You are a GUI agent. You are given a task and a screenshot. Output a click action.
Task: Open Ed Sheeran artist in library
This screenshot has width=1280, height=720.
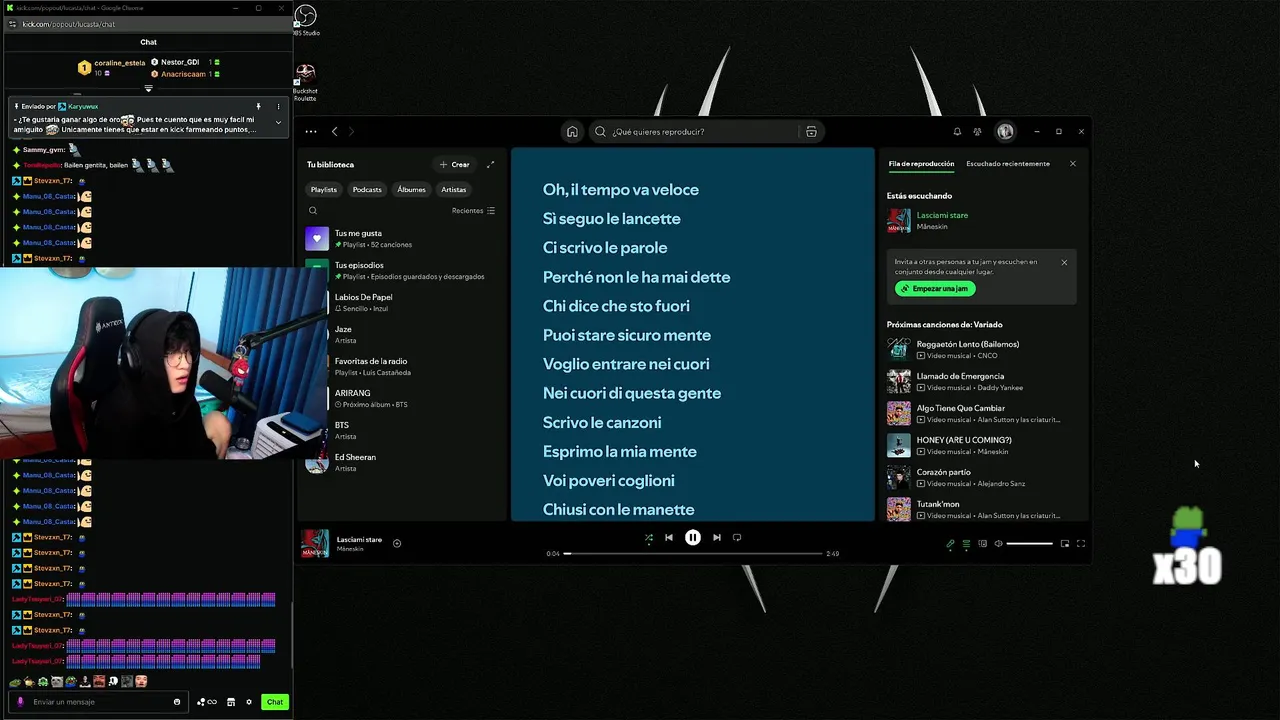404,462
